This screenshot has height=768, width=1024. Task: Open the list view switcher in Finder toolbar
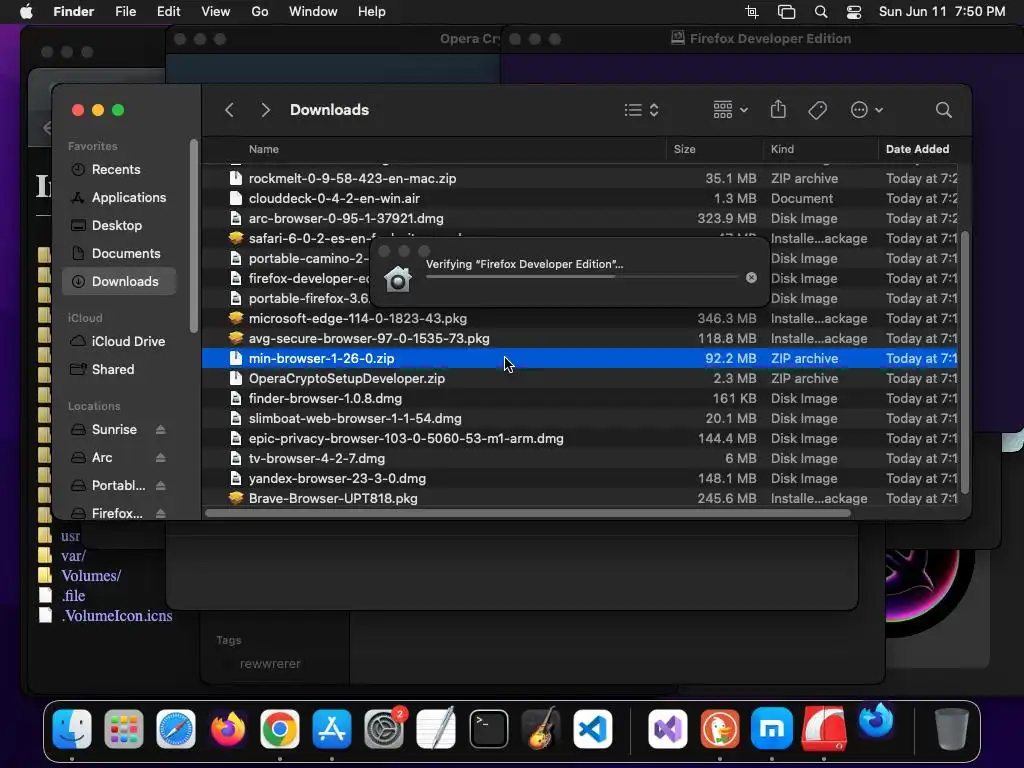tap(641, 110)
